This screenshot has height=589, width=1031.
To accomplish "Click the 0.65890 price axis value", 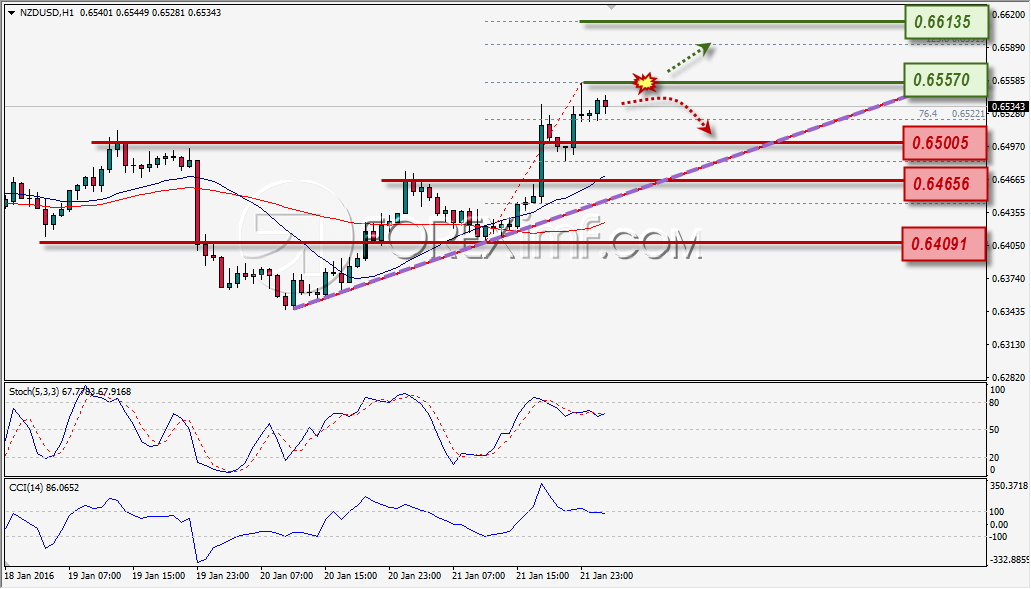I will click(x=1008, y=47).
